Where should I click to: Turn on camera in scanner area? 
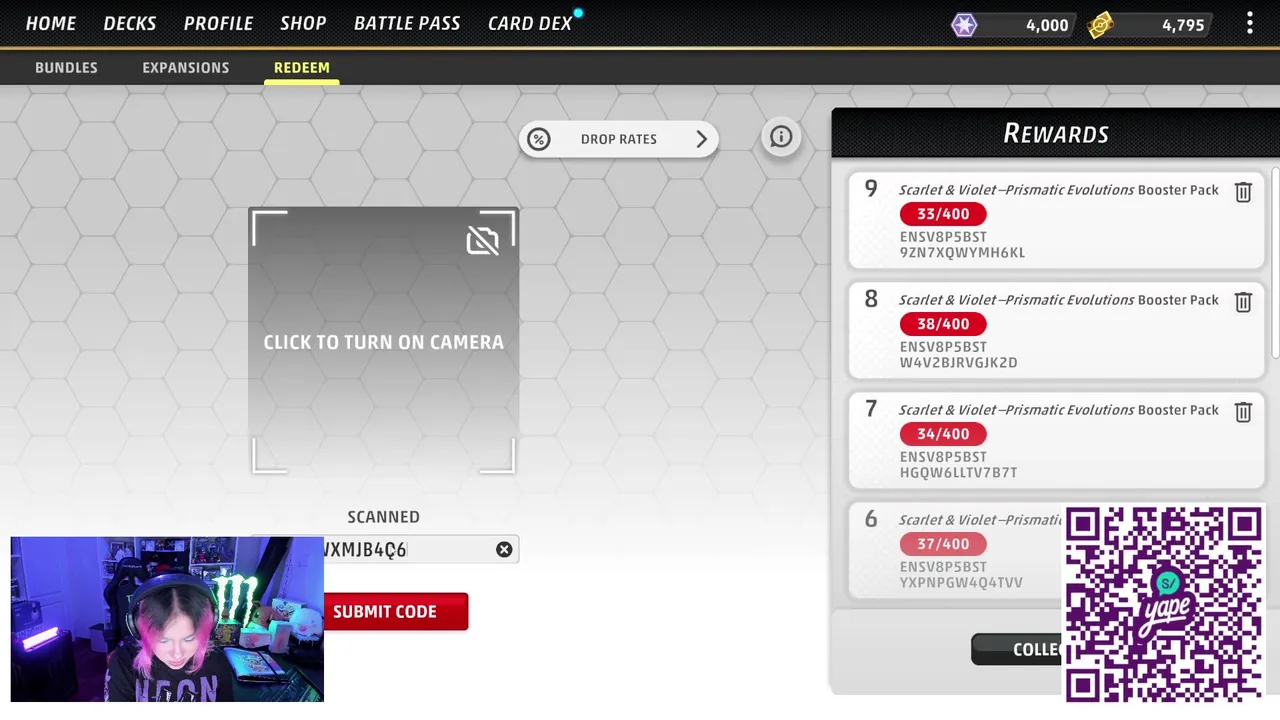pos(383,341)
